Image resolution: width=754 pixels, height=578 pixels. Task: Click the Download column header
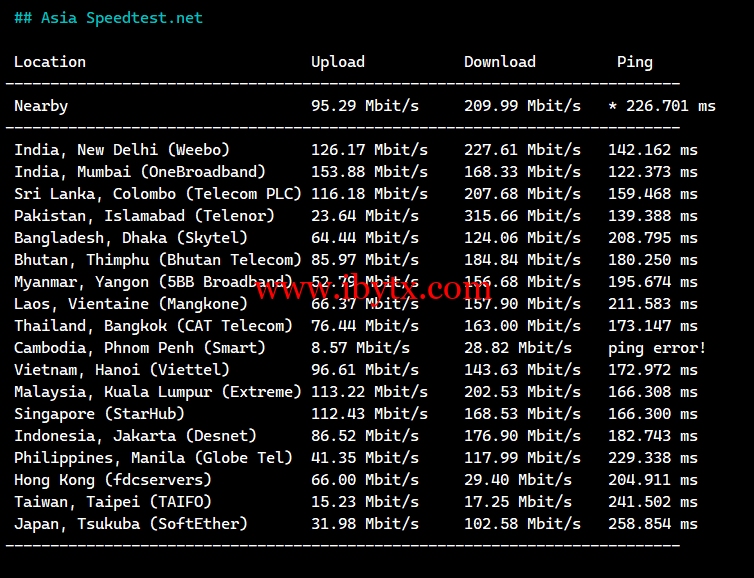pyautogui.click(x=500, y=62)
